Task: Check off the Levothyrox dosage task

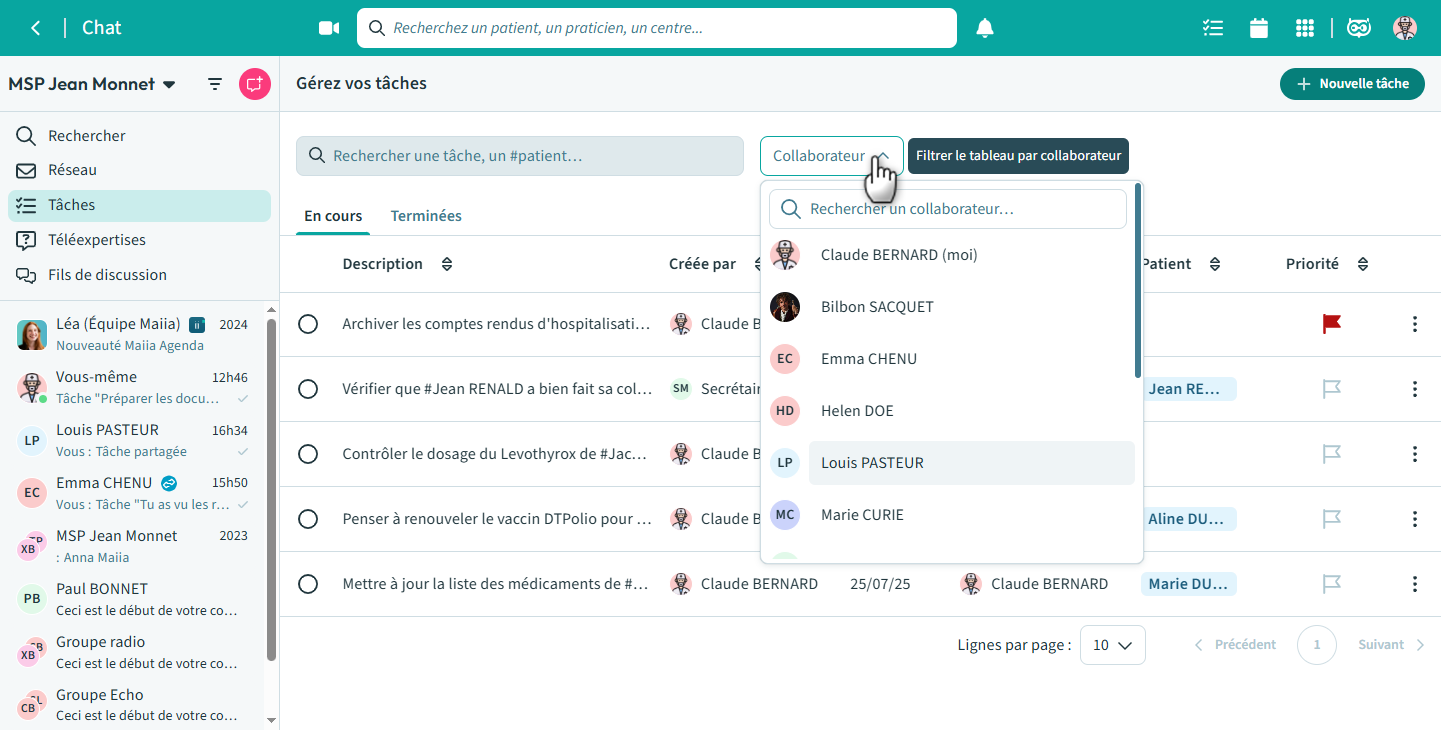Action: [308, 454]
